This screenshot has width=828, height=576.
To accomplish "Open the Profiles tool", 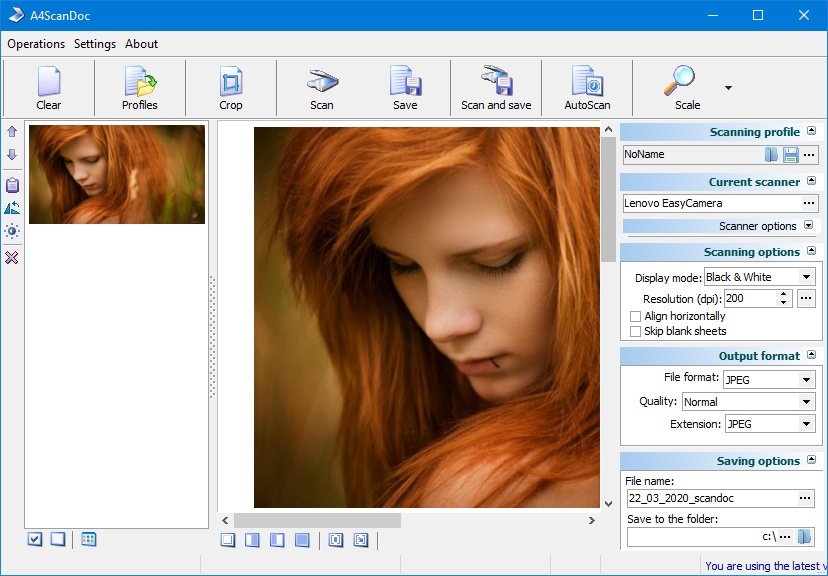I will [139, 88].
